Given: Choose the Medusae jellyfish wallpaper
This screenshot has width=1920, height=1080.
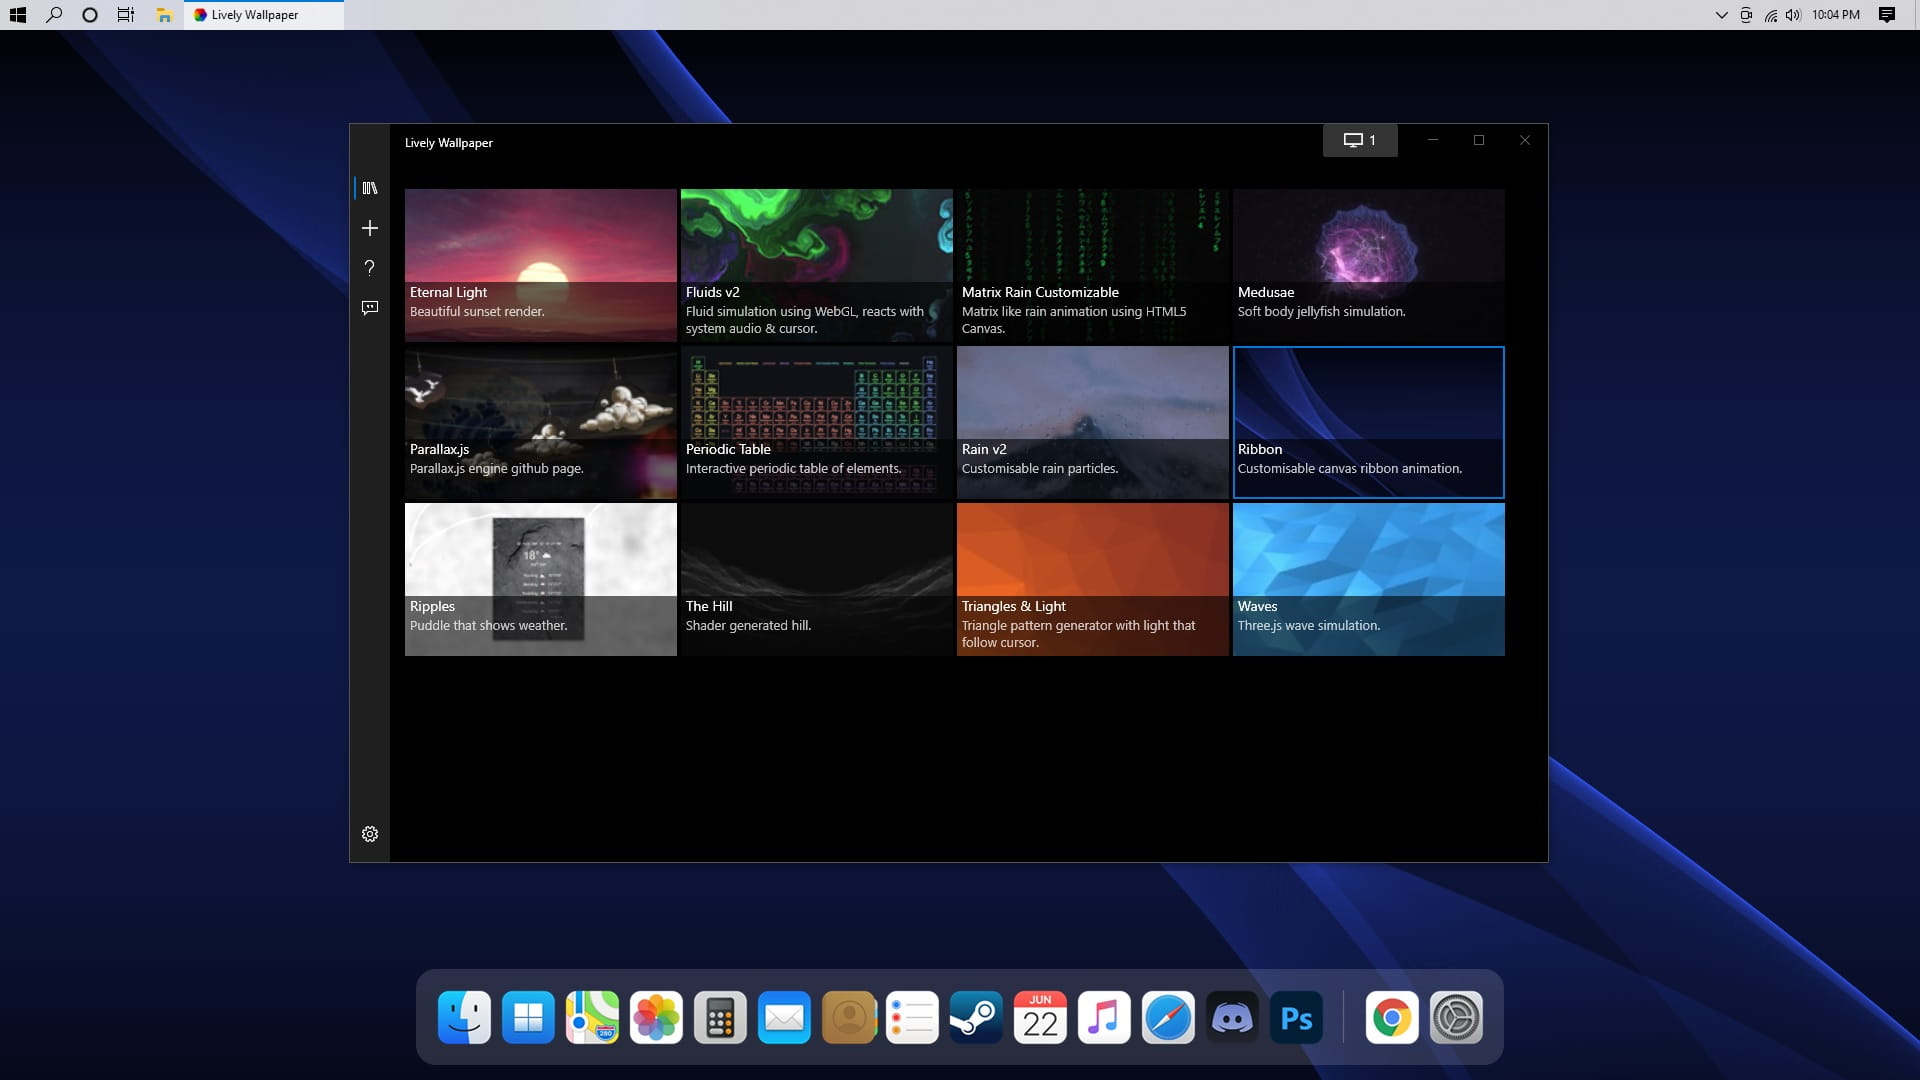Looking at the screenshot, I should [1368, 265].
